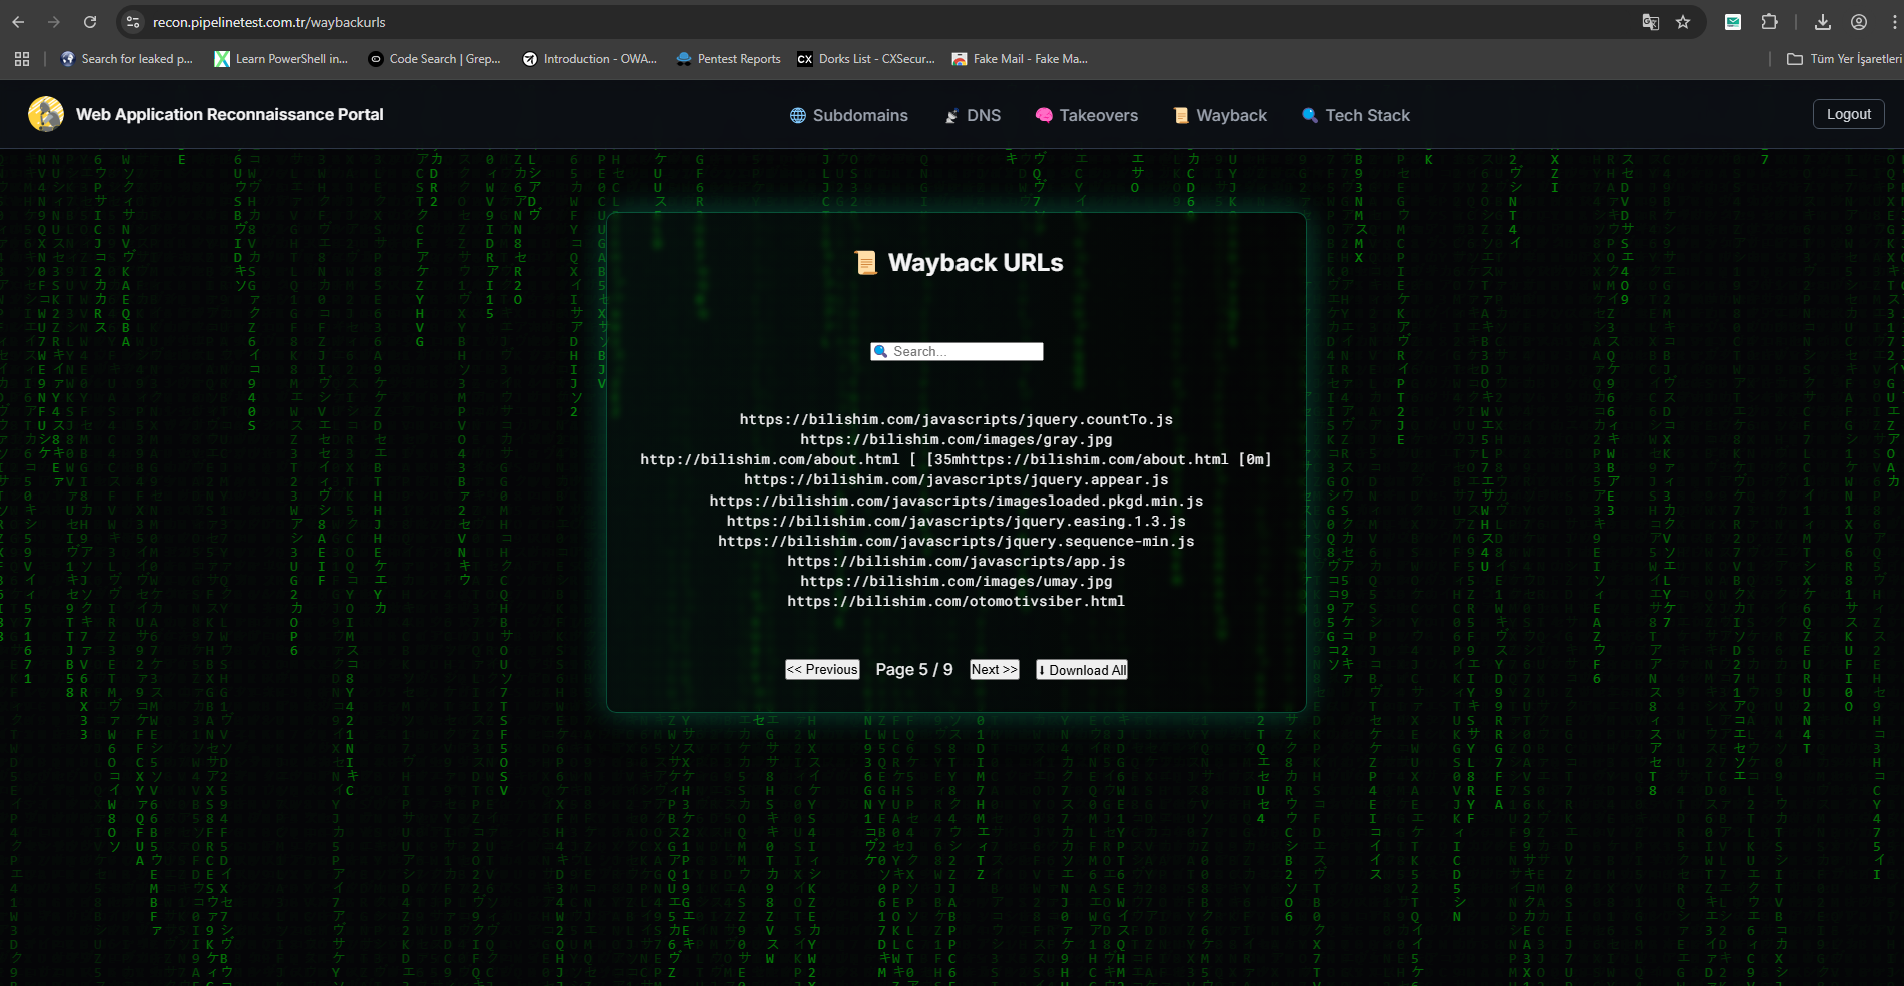This screenshot has width=1904, height=986.
Task: Open 'Fake Mail - Fake Ma...' bookmark
Action: (x=1020, y=59)
